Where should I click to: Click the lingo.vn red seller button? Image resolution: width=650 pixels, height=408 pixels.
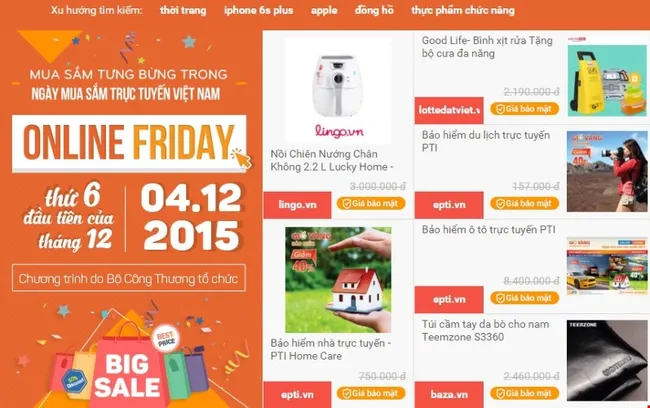(x=297, y=205)
